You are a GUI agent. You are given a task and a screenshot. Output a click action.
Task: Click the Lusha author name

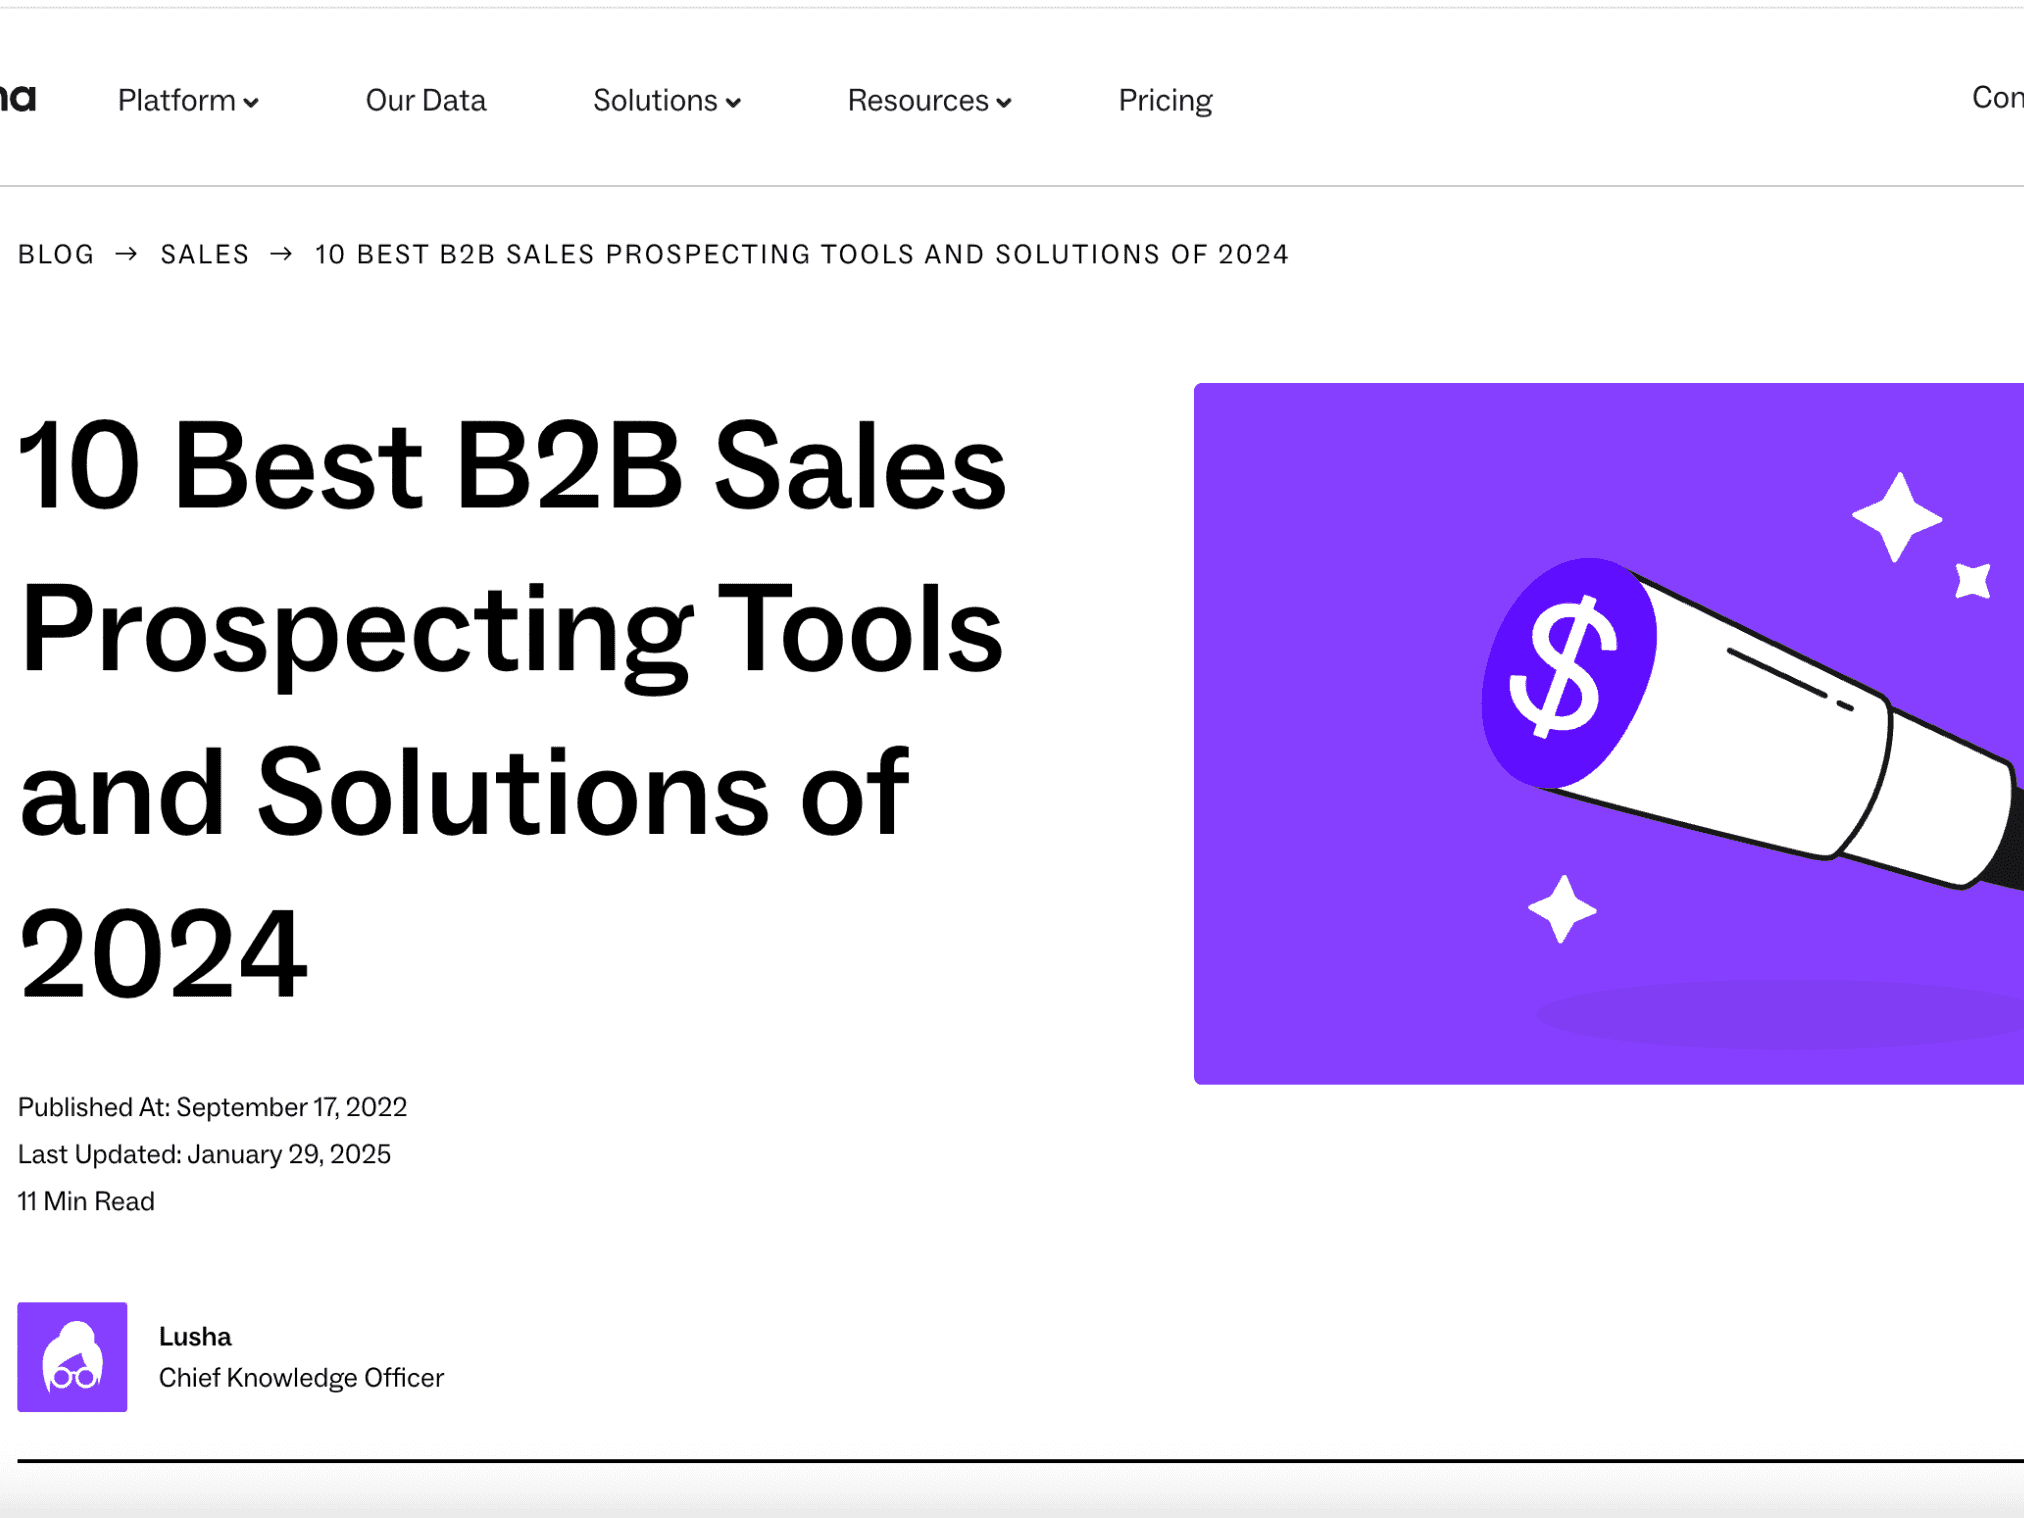[195, 1336]
